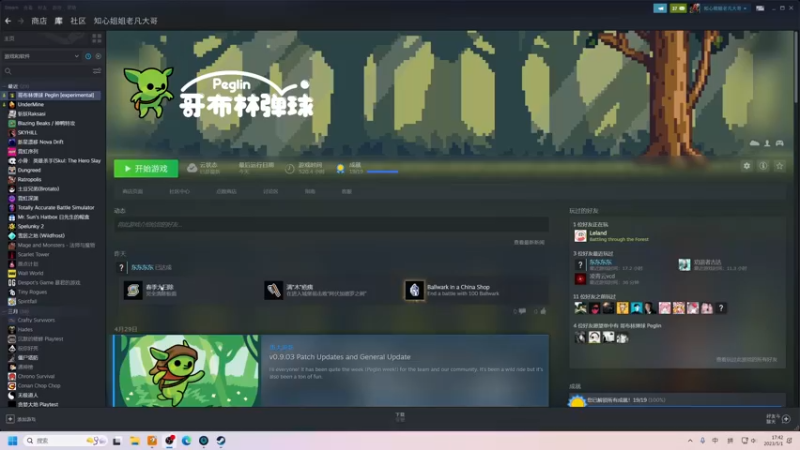The image size is (800, 450).
Task: Open the green friends notification button
Action: 678,8
